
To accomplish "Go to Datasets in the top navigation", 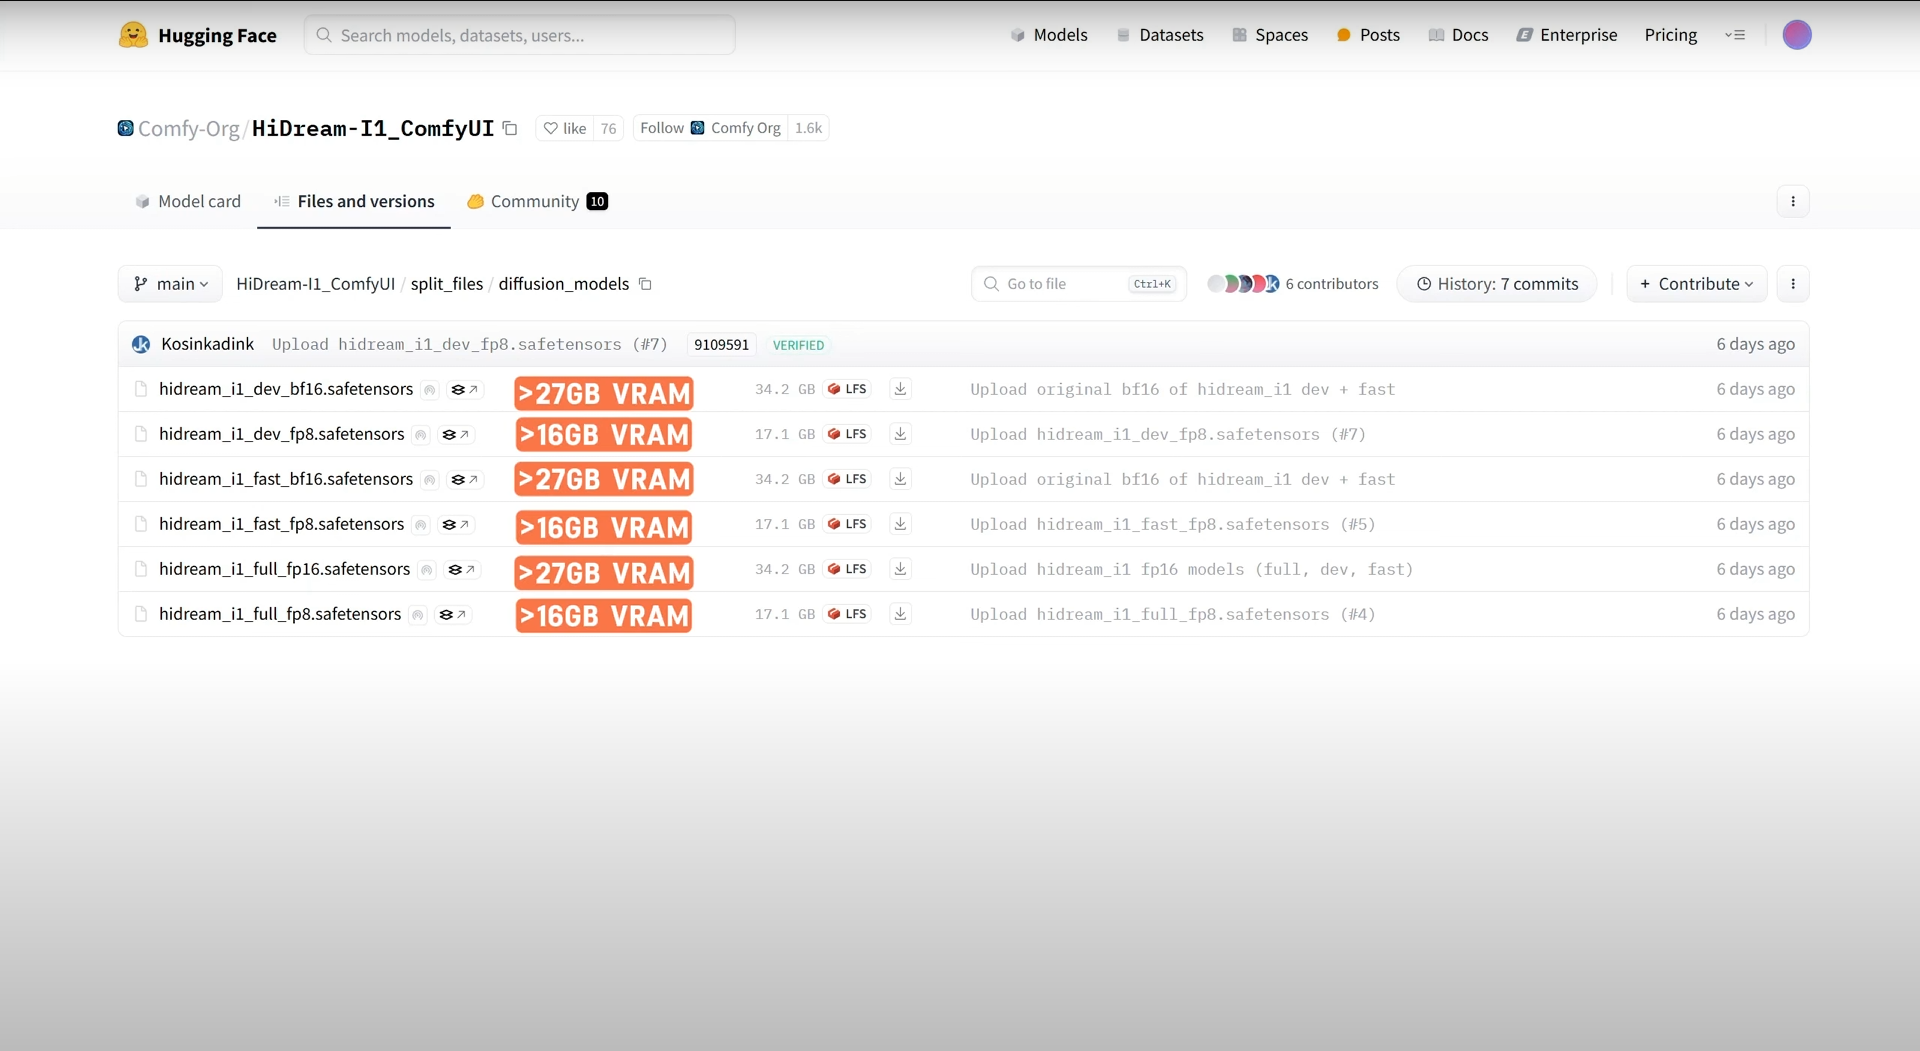I will [x=1159, y=35].
